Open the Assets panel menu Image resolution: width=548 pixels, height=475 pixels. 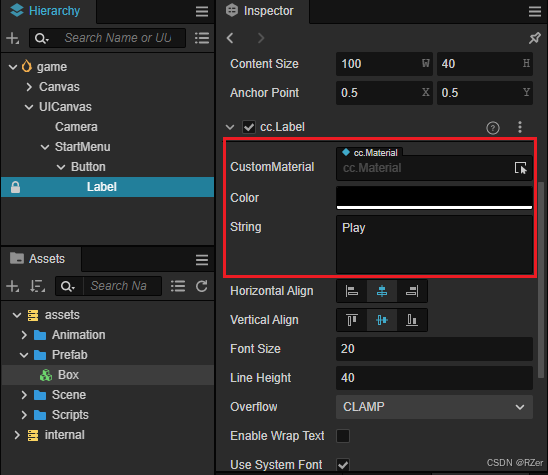point(202,260)
